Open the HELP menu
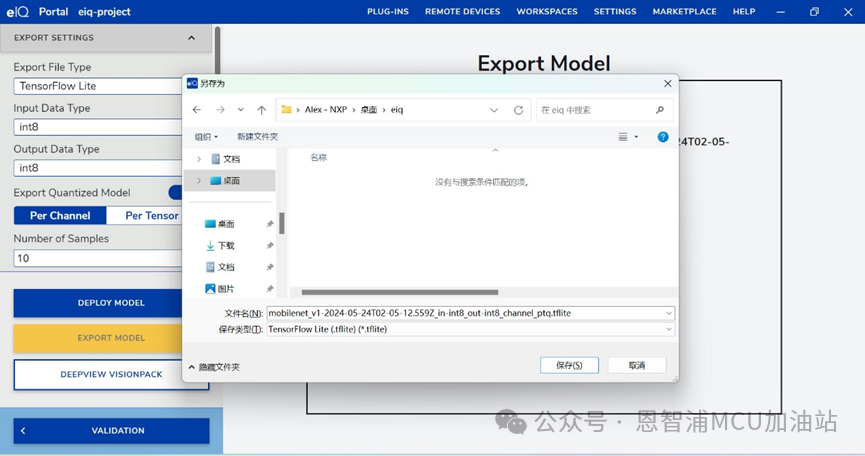Image resolution: width=865 pixels, height=456 pixels. pyautogui.click(x=744, y=12)
